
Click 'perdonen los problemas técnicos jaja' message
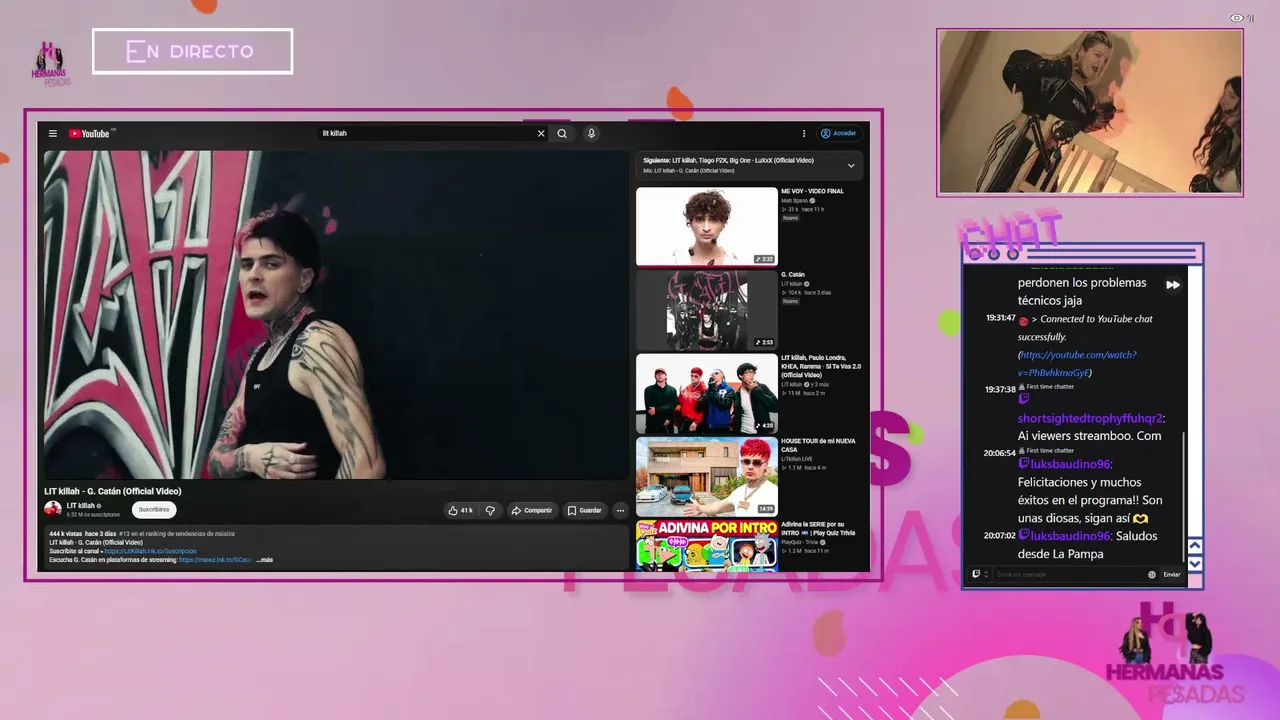(x=1082, y=291)
